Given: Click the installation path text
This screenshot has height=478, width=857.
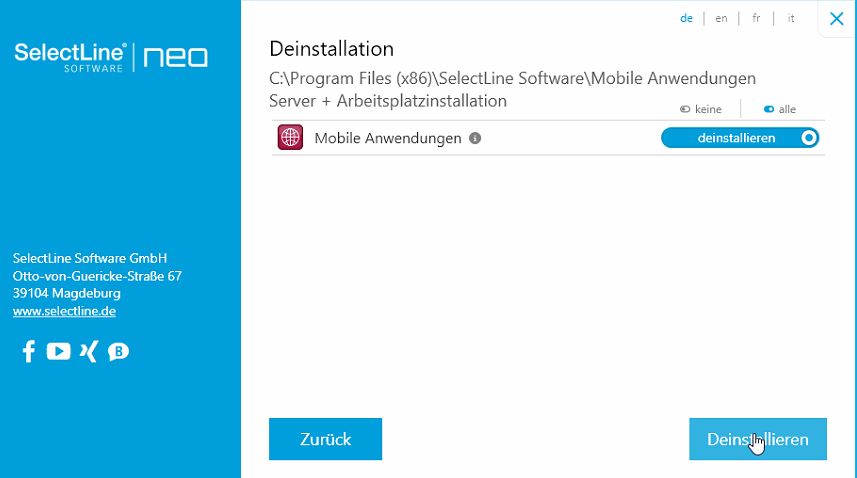Looking at the screenshot, I should coord(512,79).
